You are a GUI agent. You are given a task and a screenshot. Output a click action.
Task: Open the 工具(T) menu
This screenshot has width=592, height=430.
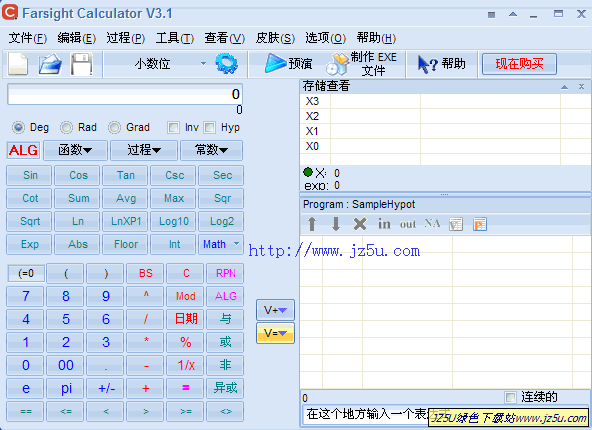pos(175,38)
